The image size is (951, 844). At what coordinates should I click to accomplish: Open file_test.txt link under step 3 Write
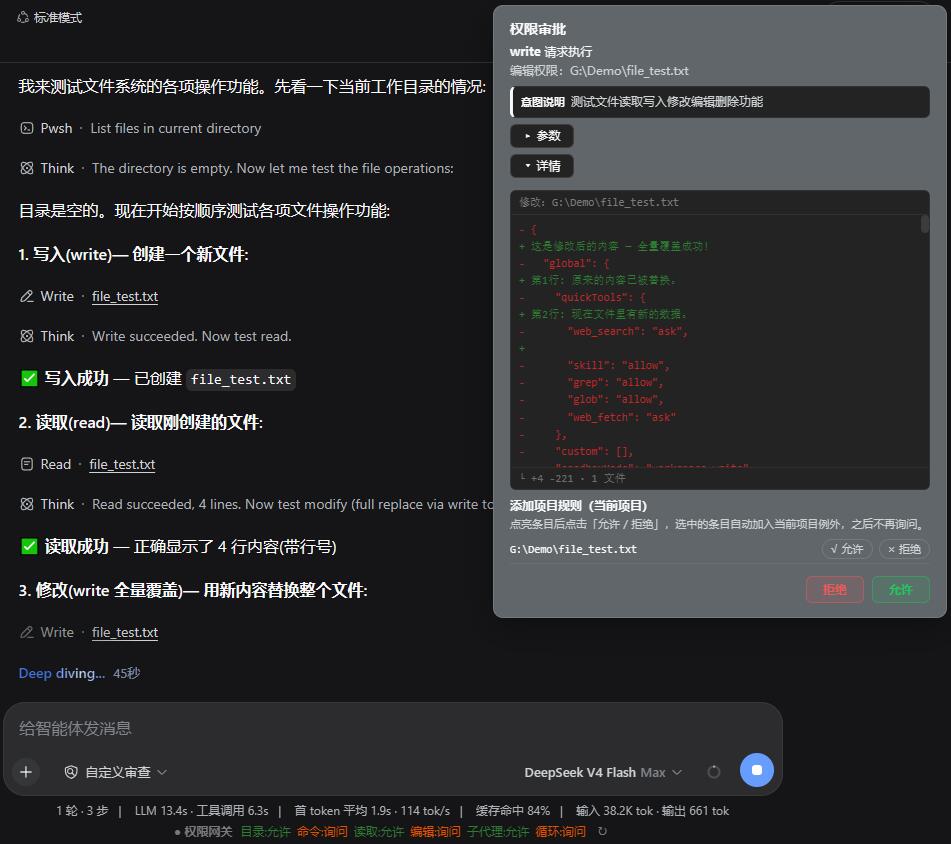coord(125,632)
